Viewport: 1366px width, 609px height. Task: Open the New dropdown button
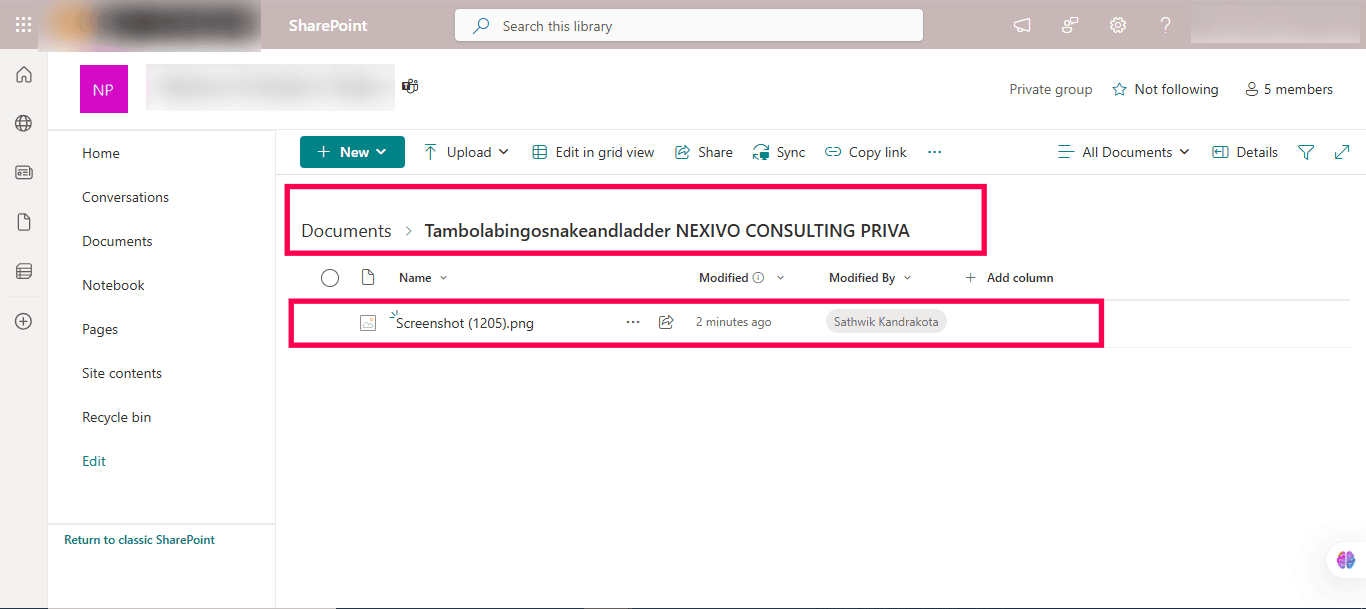pos(352,152)
